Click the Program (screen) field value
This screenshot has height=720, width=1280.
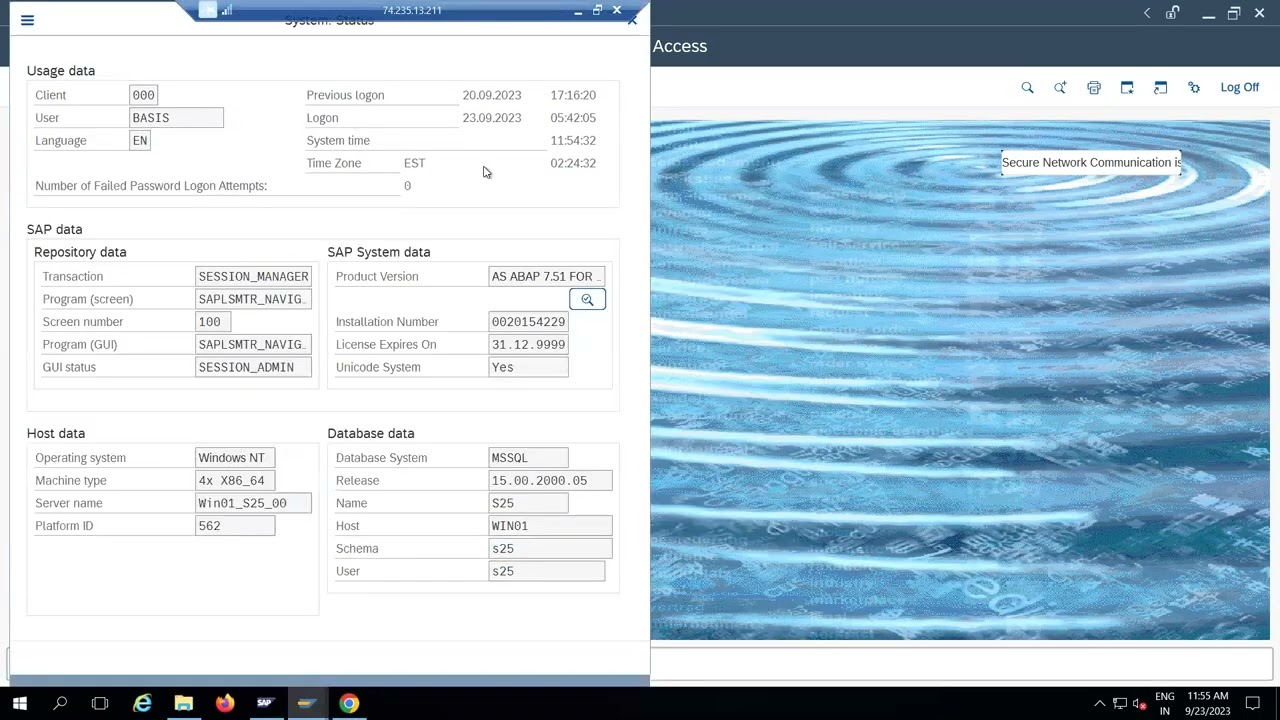(253, 299)
